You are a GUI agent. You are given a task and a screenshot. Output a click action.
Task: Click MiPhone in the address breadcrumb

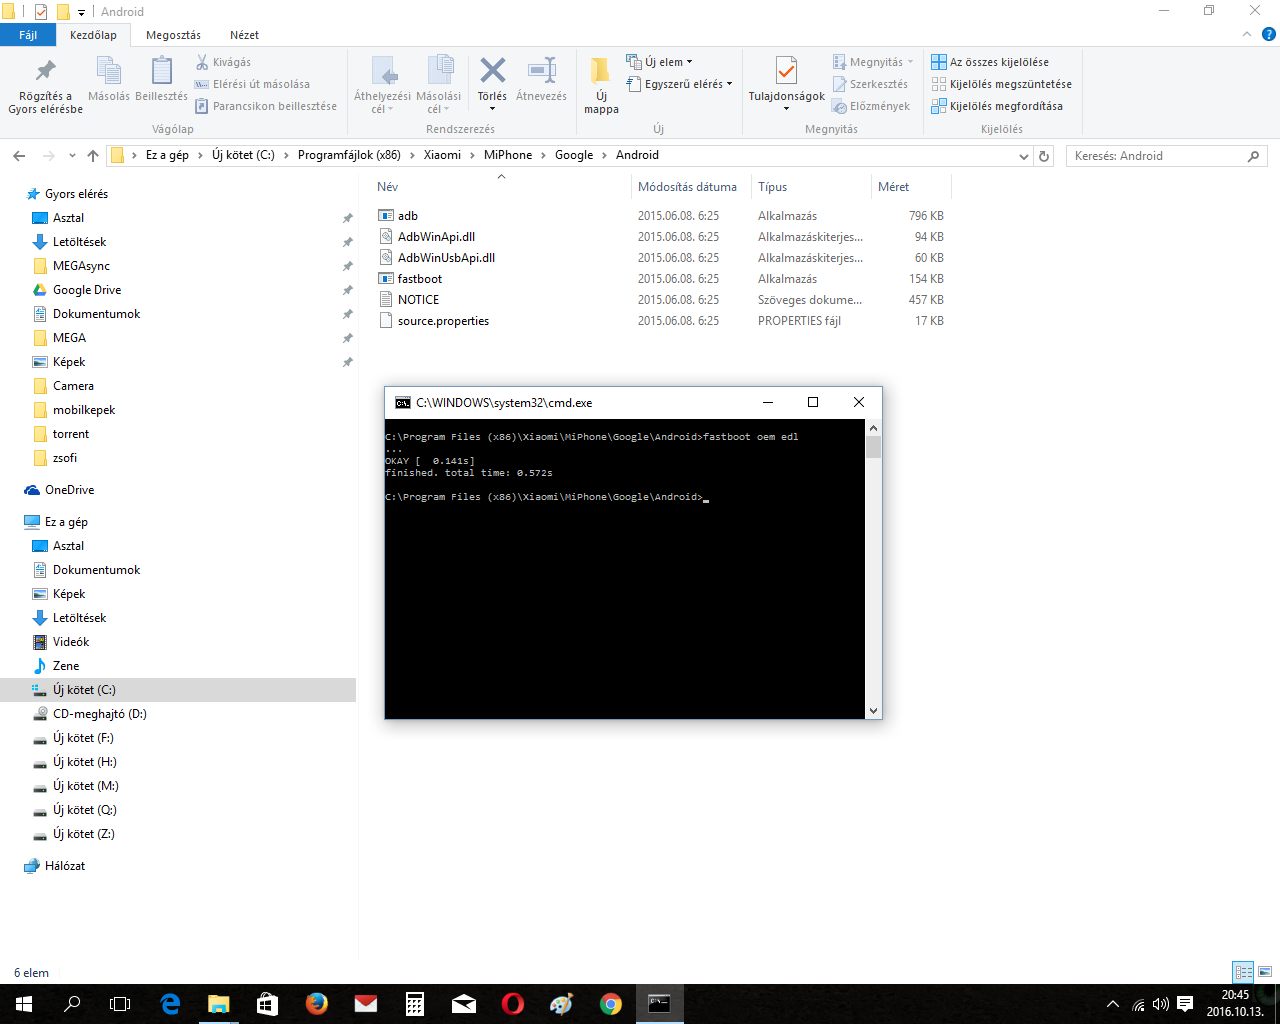click(507, 155)
